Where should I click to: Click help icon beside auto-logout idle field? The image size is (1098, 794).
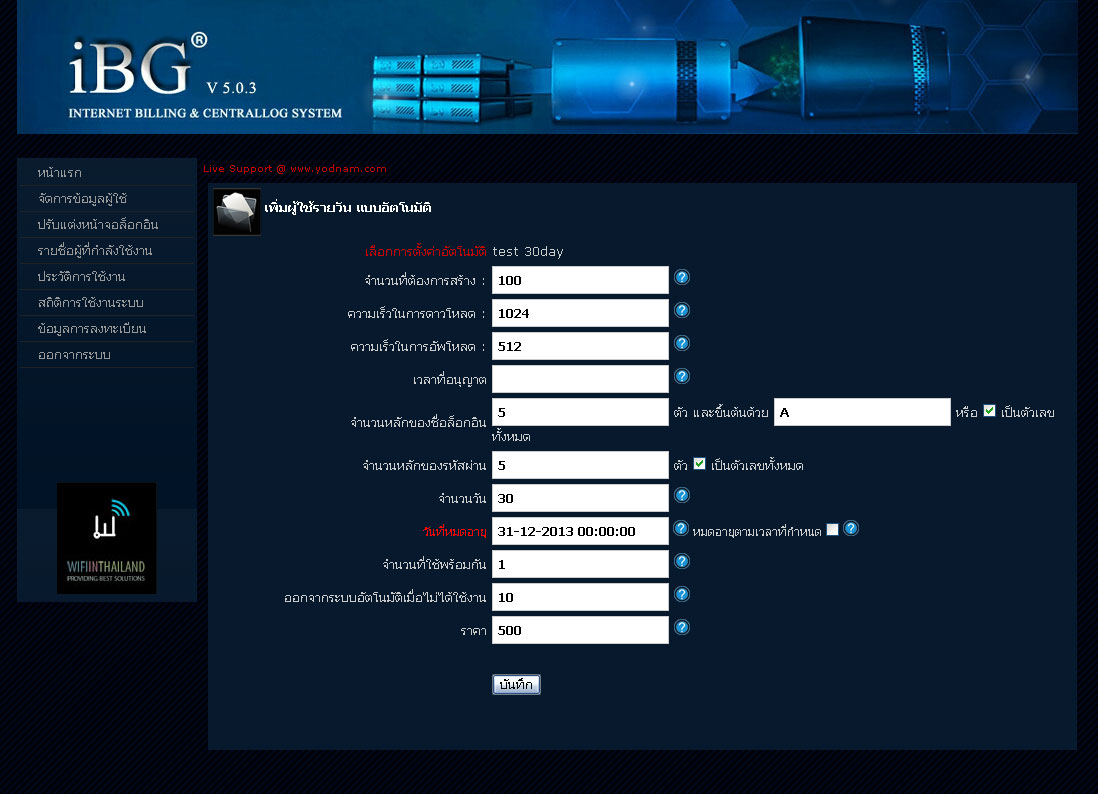pos(681,594)
